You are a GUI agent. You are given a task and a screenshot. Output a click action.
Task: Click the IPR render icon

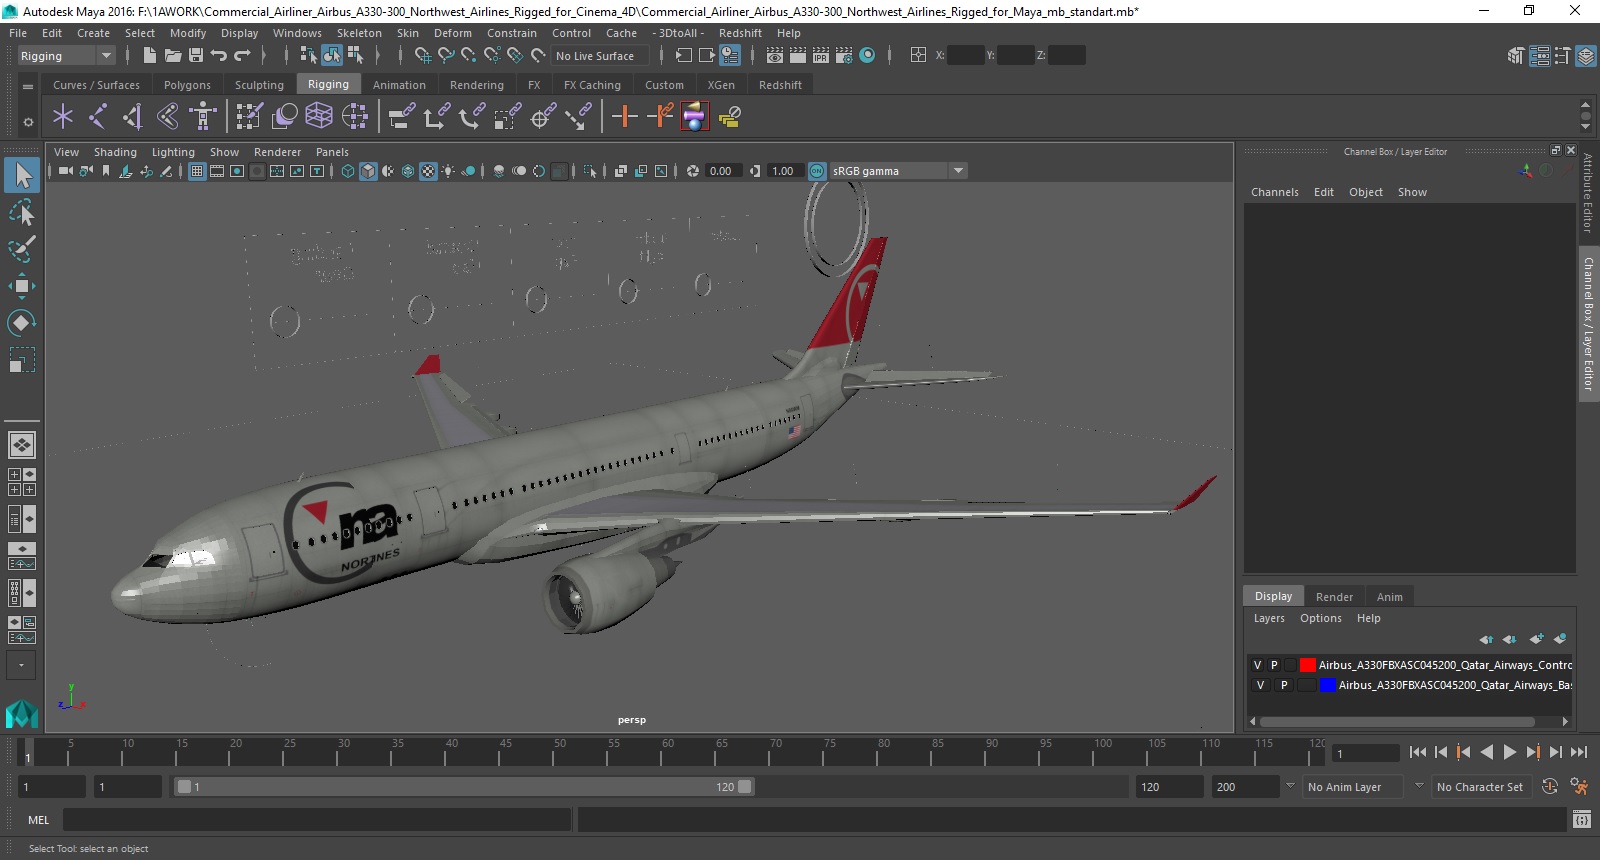(x=821, y=56)
